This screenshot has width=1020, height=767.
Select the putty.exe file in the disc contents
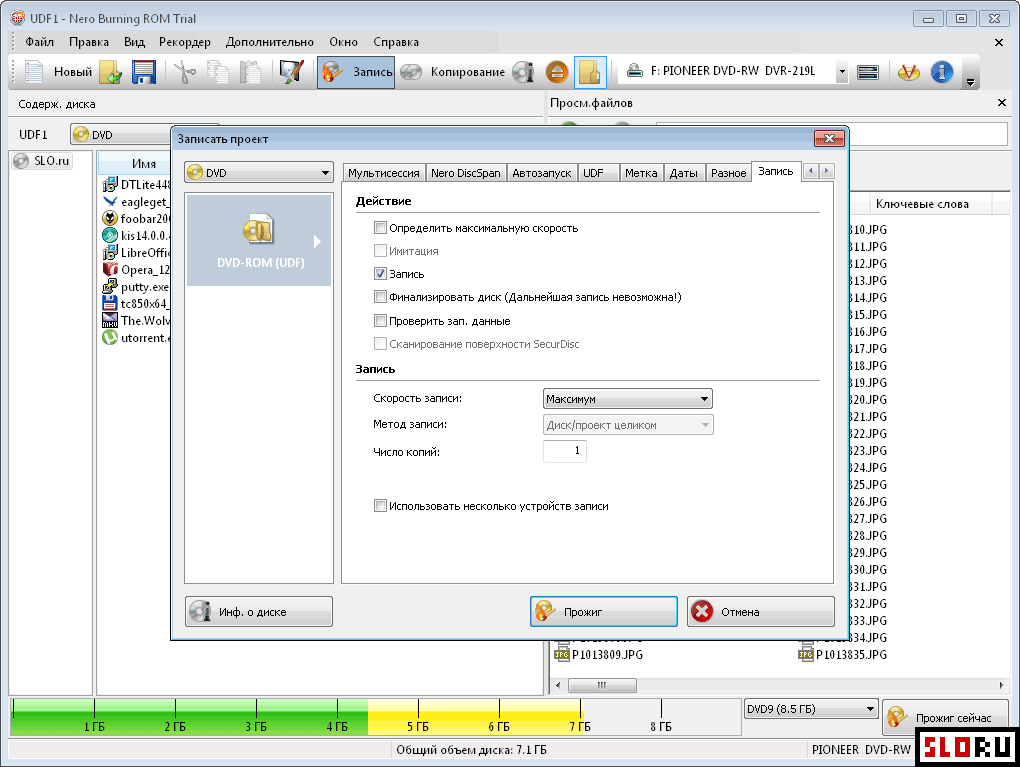point(136,286)
